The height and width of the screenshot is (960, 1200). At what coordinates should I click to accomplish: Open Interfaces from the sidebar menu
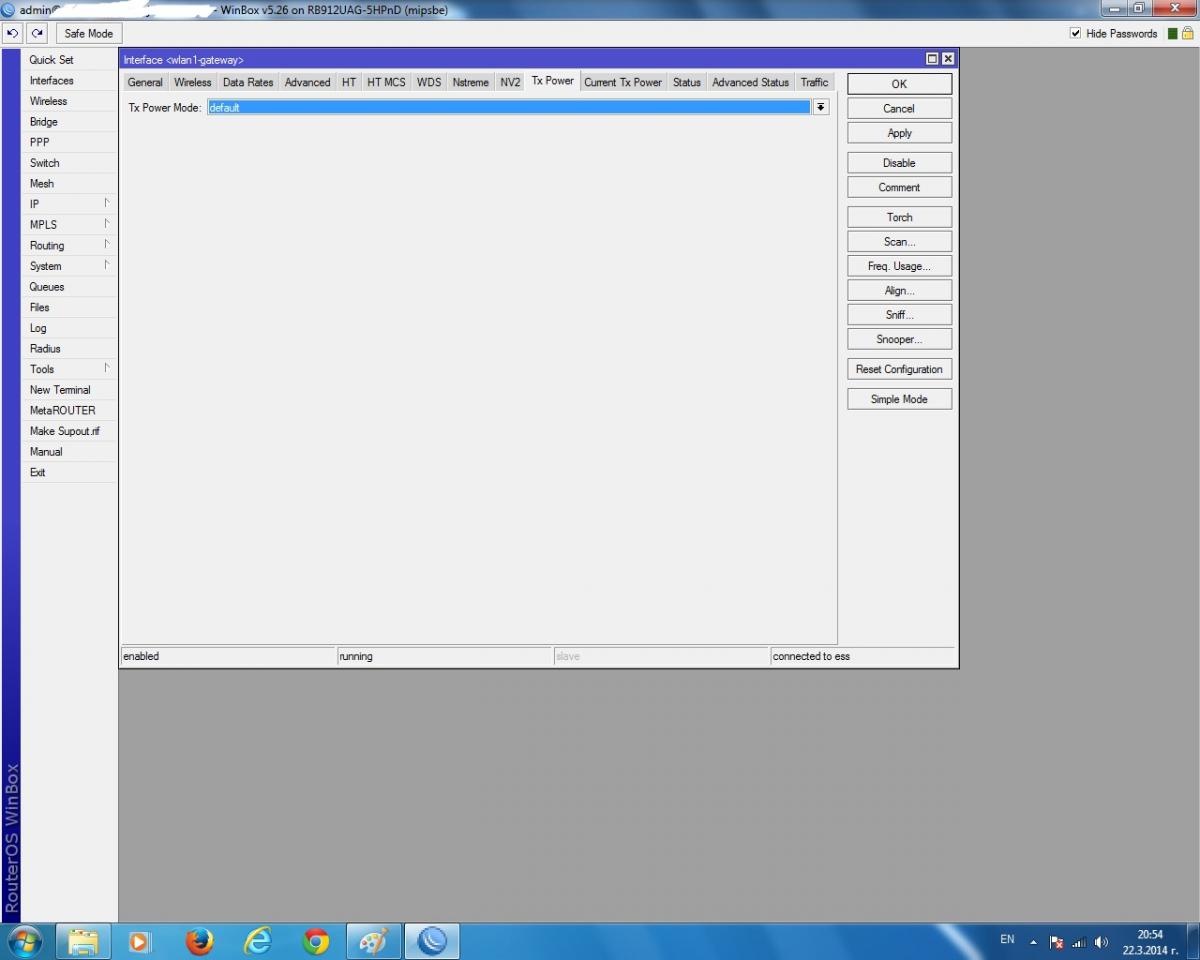pos(51,81)
